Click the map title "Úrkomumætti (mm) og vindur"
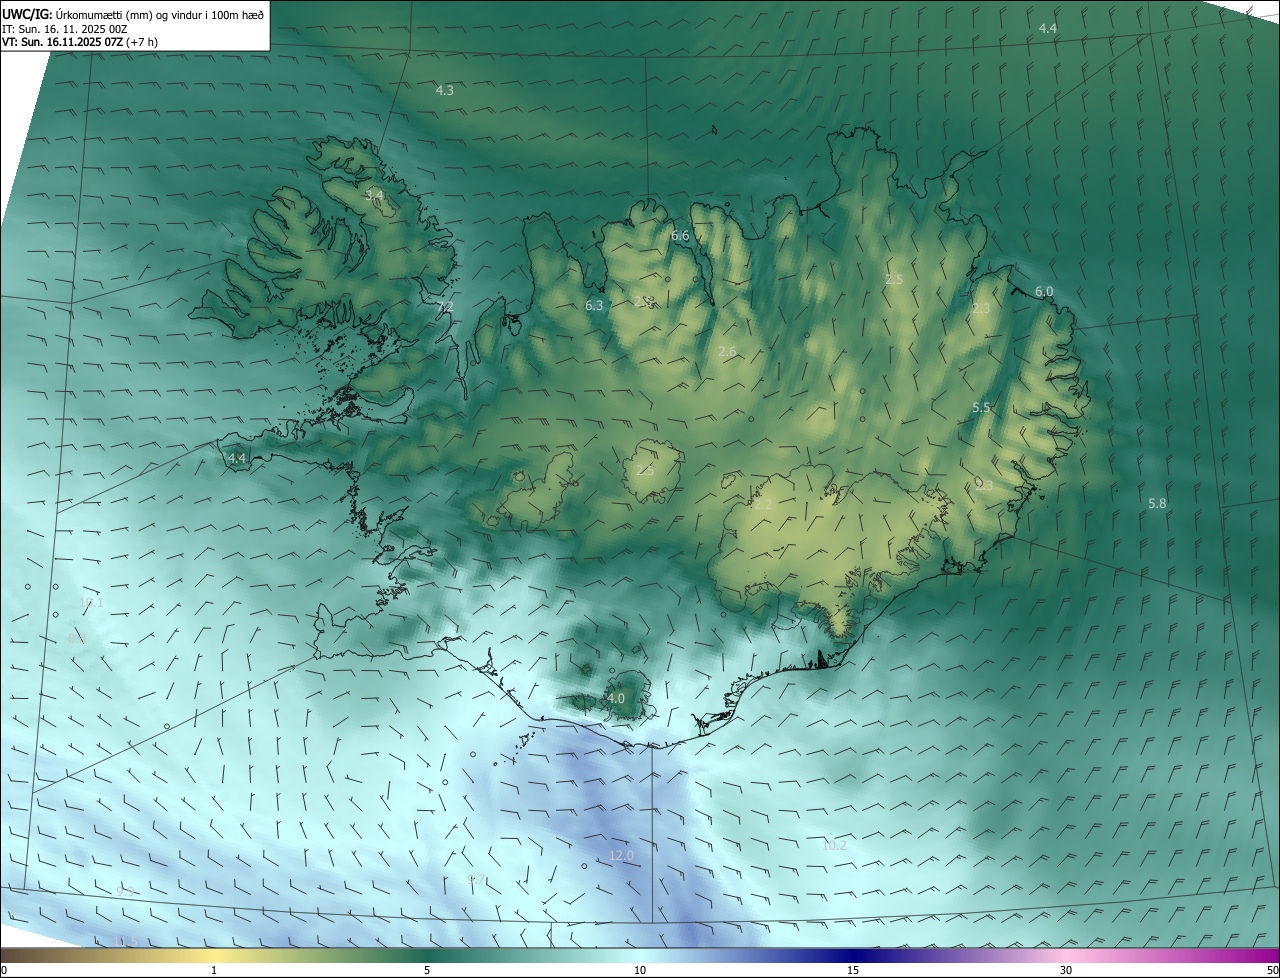This screenshot has width=1280, height=978. click(129, 15)
